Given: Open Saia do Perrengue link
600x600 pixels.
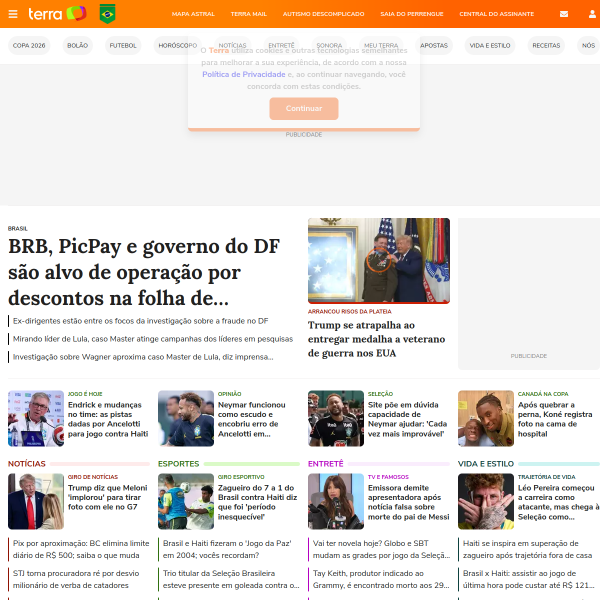Looking at the screenshot, I should (x=412, y=14).
